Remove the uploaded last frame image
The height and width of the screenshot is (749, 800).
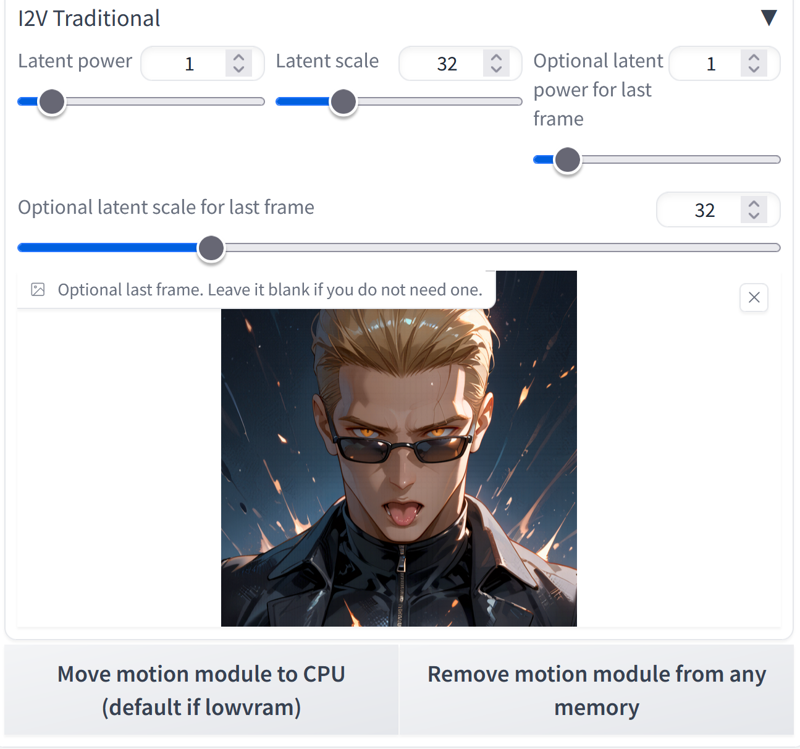754,297
